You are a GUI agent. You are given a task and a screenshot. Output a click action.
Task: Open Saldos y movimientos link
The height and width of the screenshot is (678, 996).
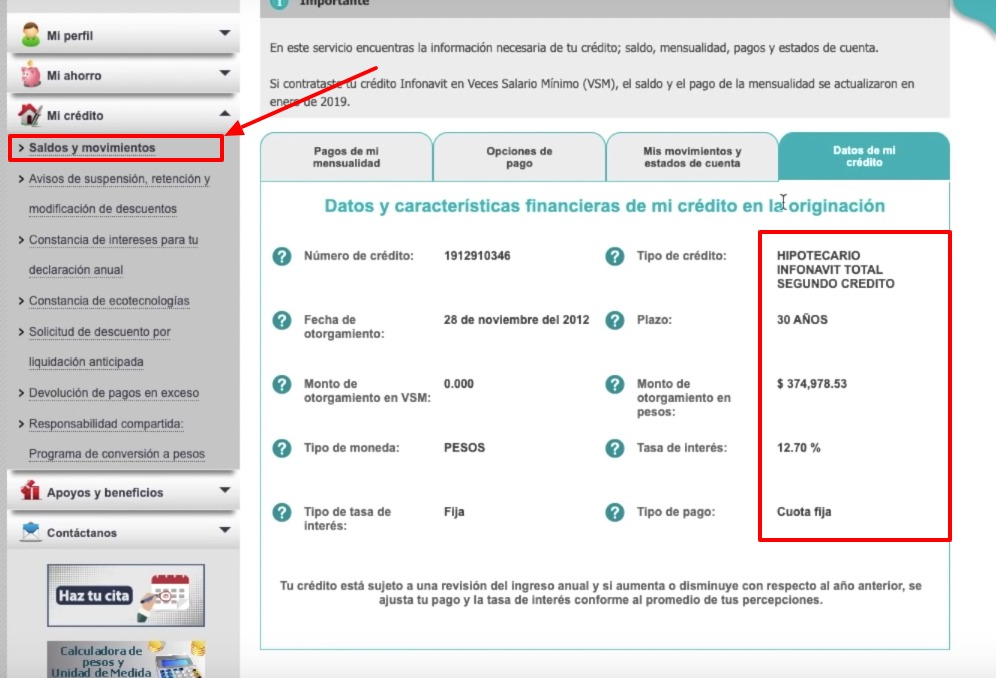click(92, 147)
